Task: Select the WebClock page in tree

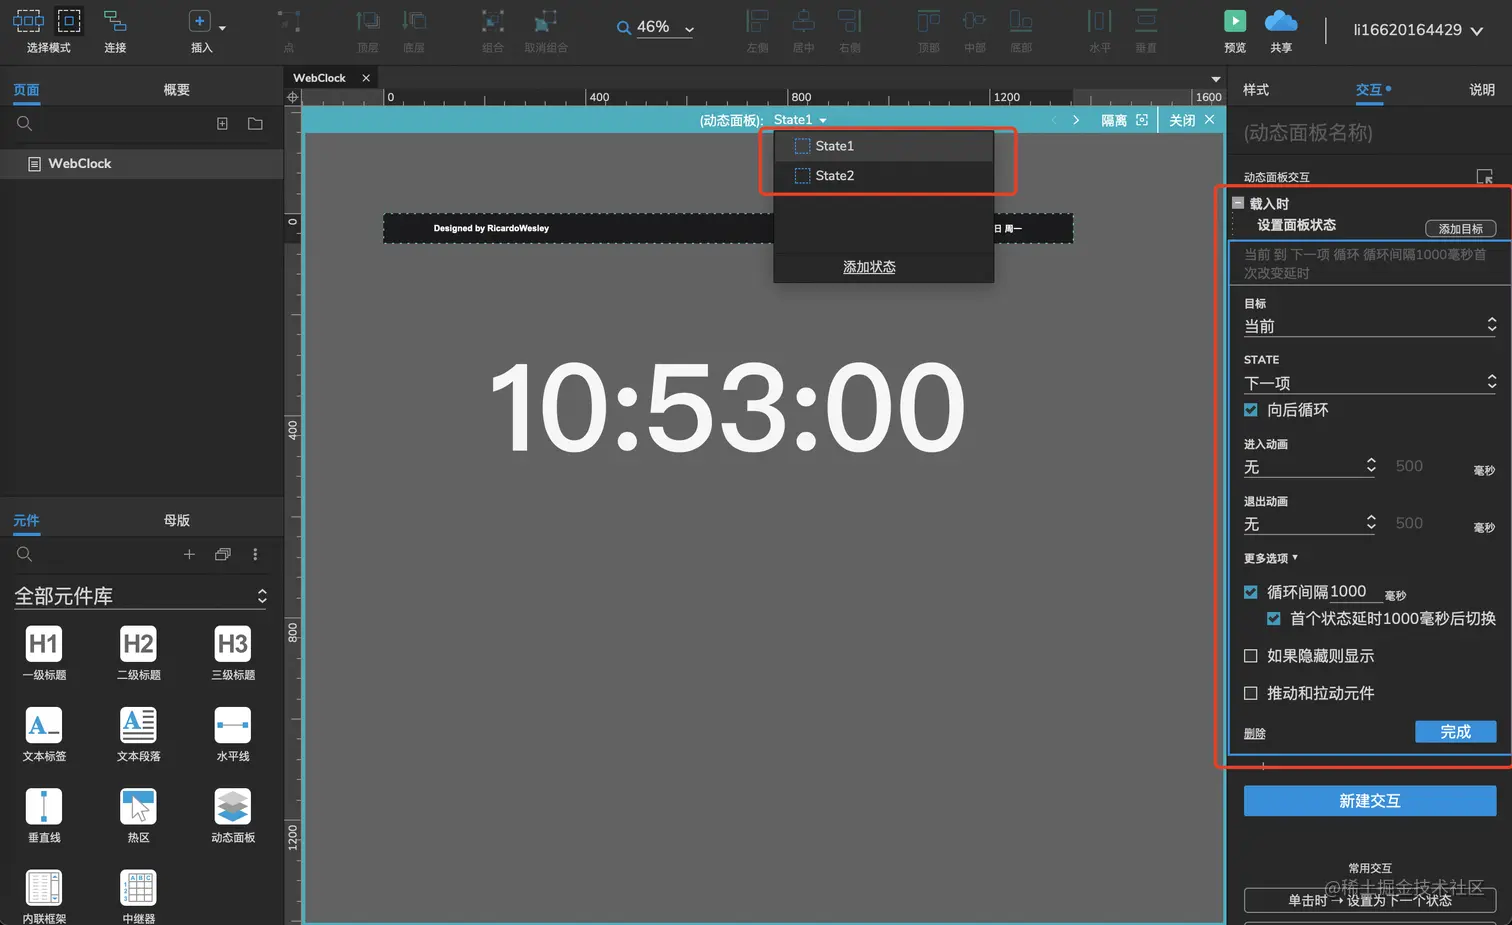Action: (142, 163)
